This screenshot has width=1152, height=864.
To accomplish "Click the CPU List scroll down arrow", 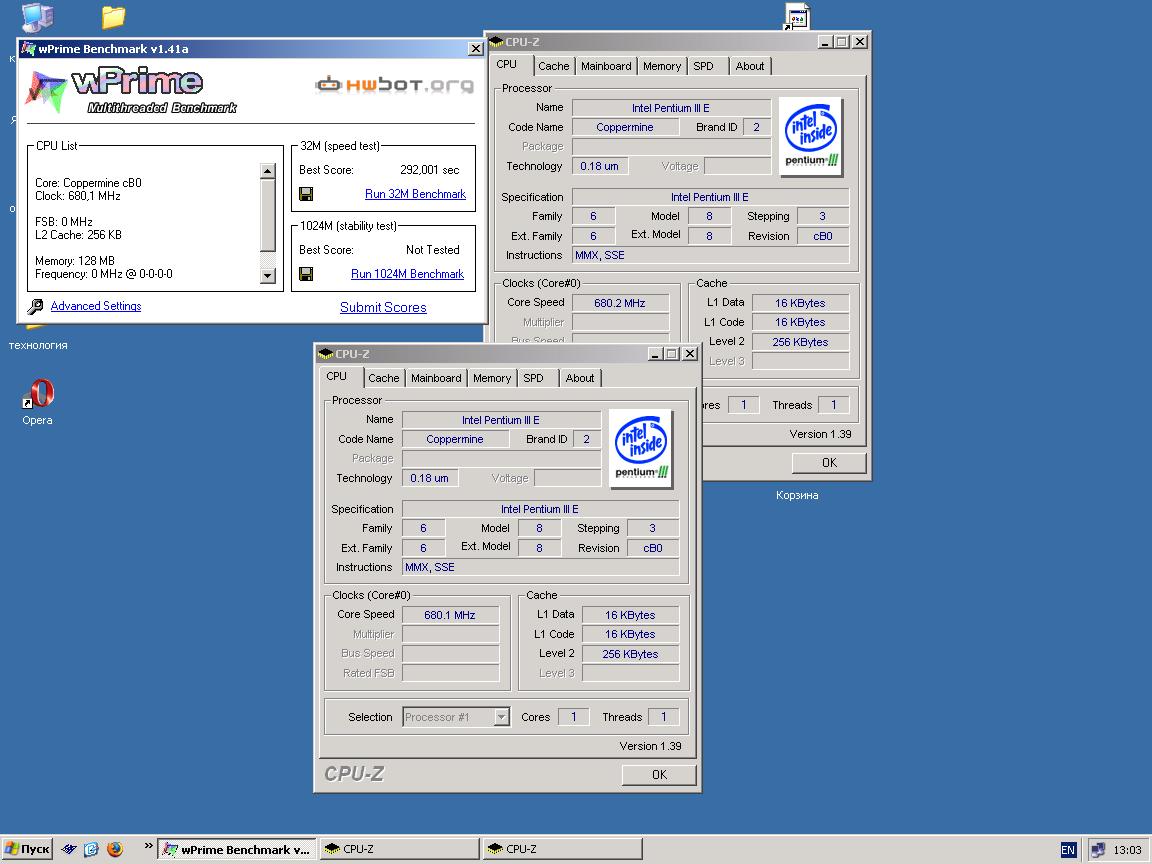I will 267,276.
